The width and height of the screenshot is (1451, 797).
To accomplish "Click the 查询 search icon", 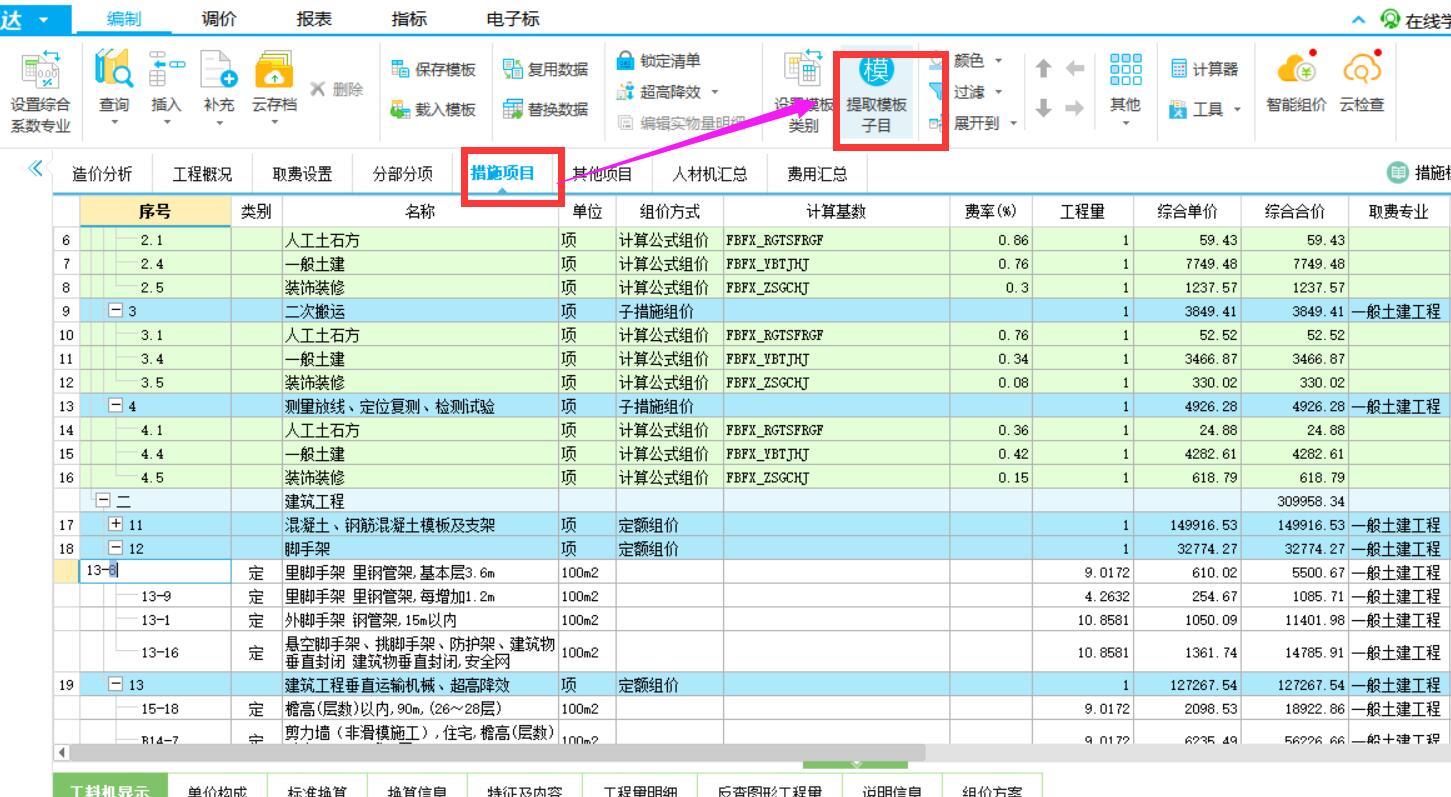I will tap(113, 70).
